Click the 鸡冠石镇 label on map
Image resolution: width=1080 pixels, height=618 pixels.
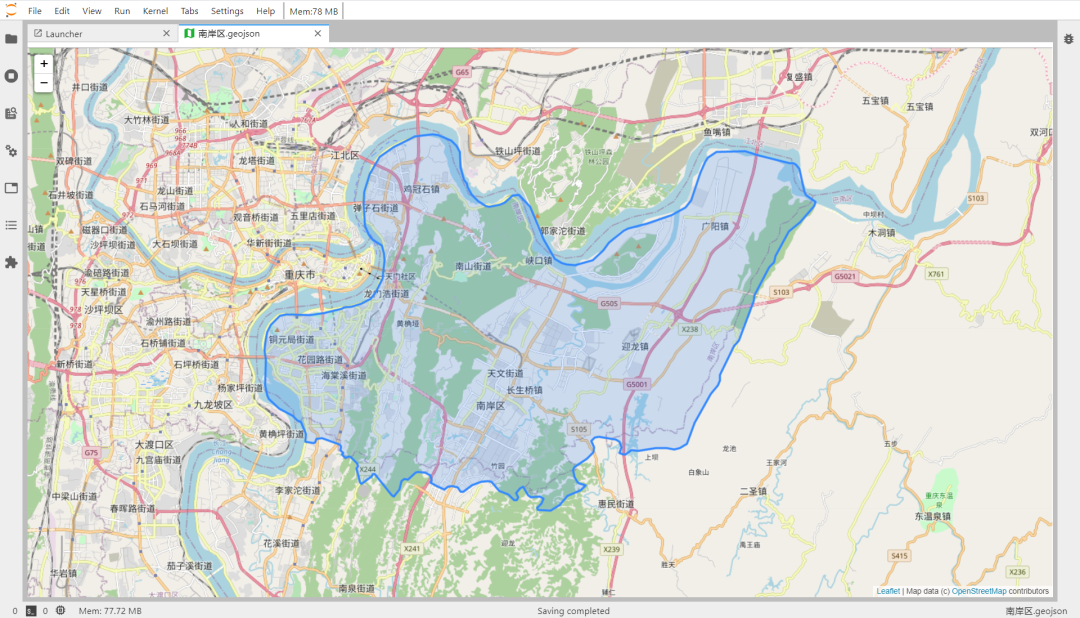[x=421, y=189]
